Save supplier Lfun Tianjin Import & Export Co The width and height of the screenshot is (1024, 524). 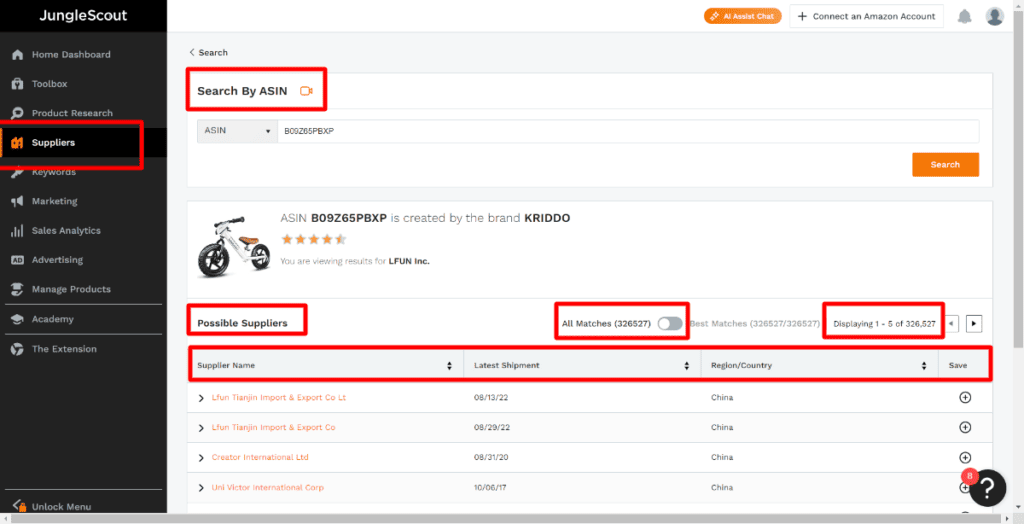[x=965, y=427]
